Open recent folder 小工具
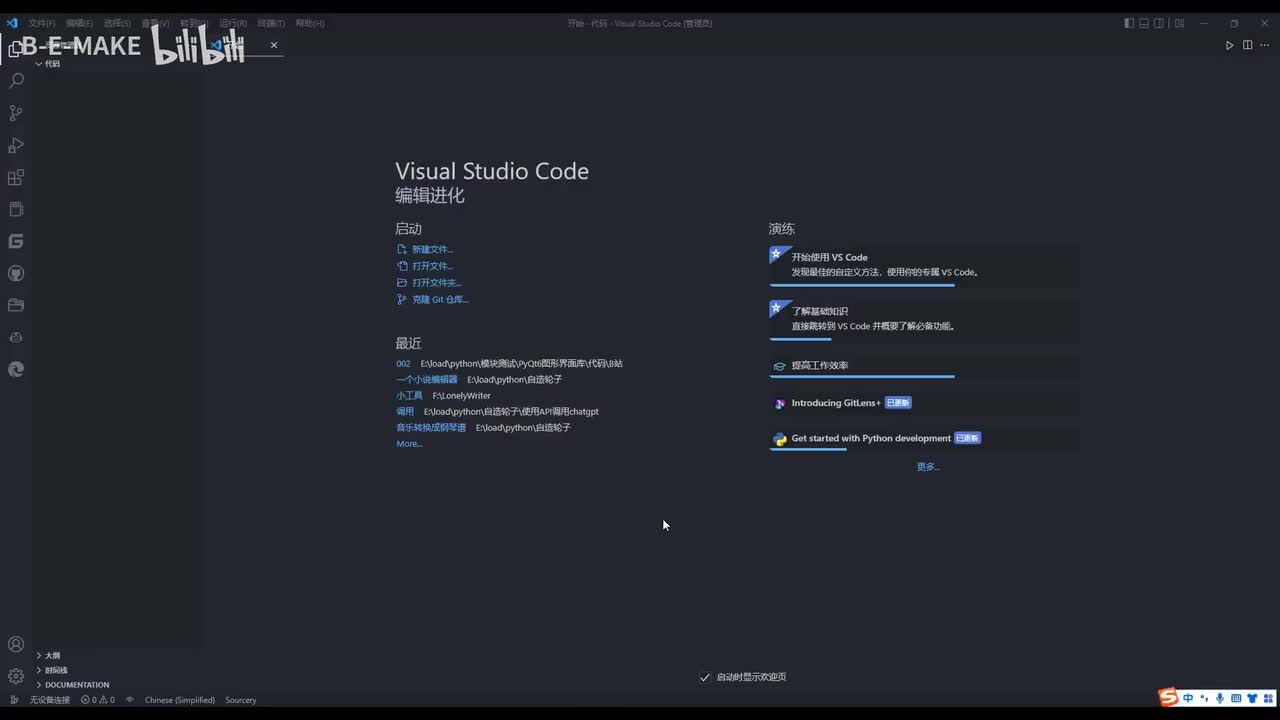 point(409,396)
